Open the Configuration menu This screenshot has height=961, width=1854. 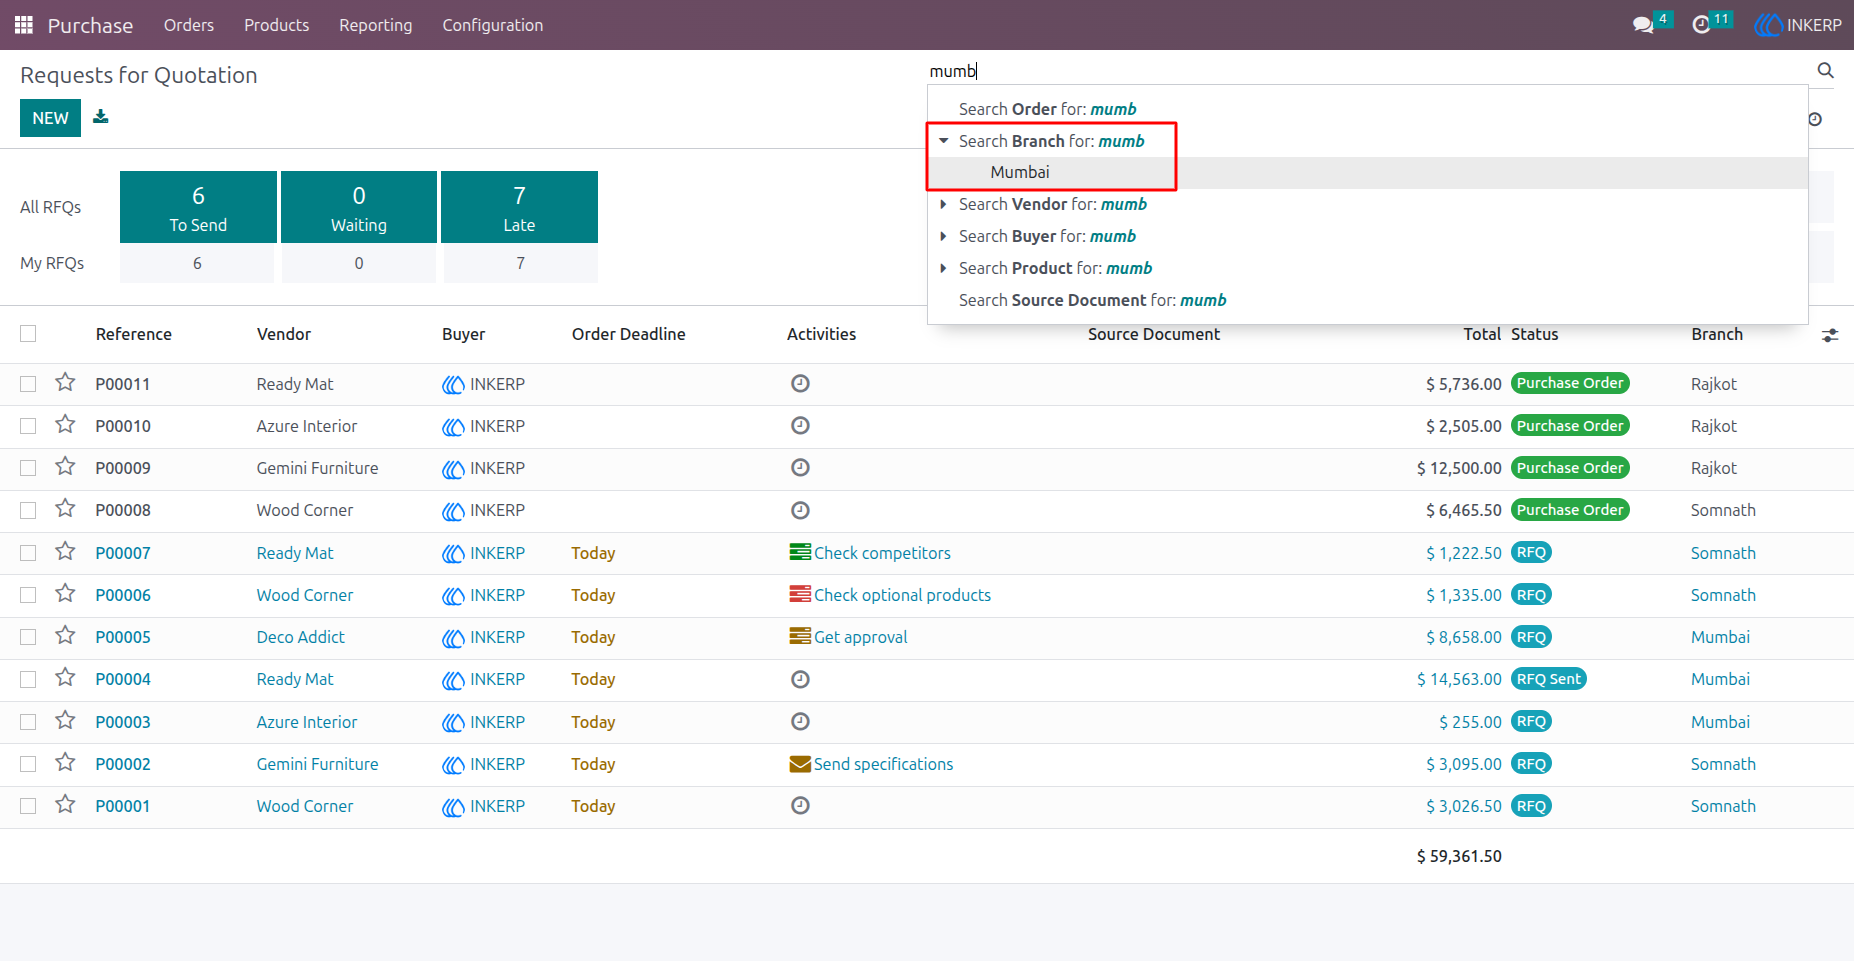pyautogui.click(x=493, y=25)
